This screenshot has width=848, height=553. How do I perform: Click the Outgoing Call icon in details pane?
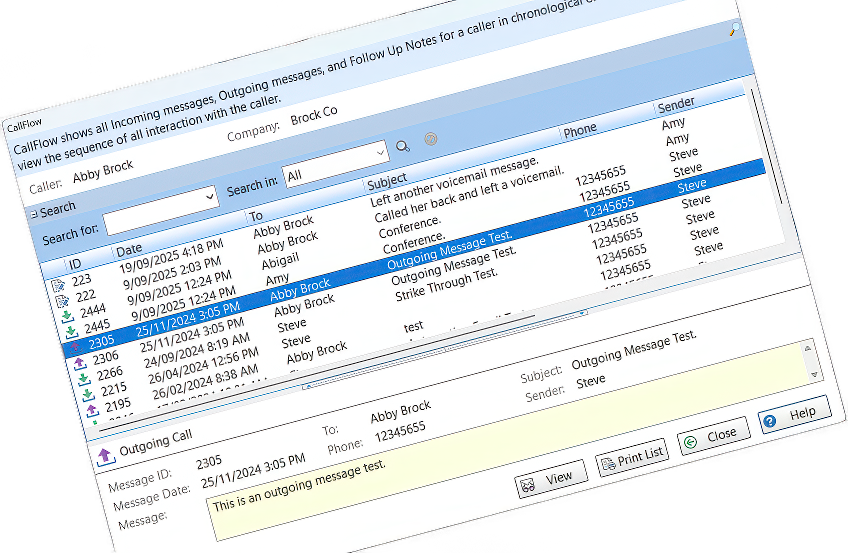point(105,457)
